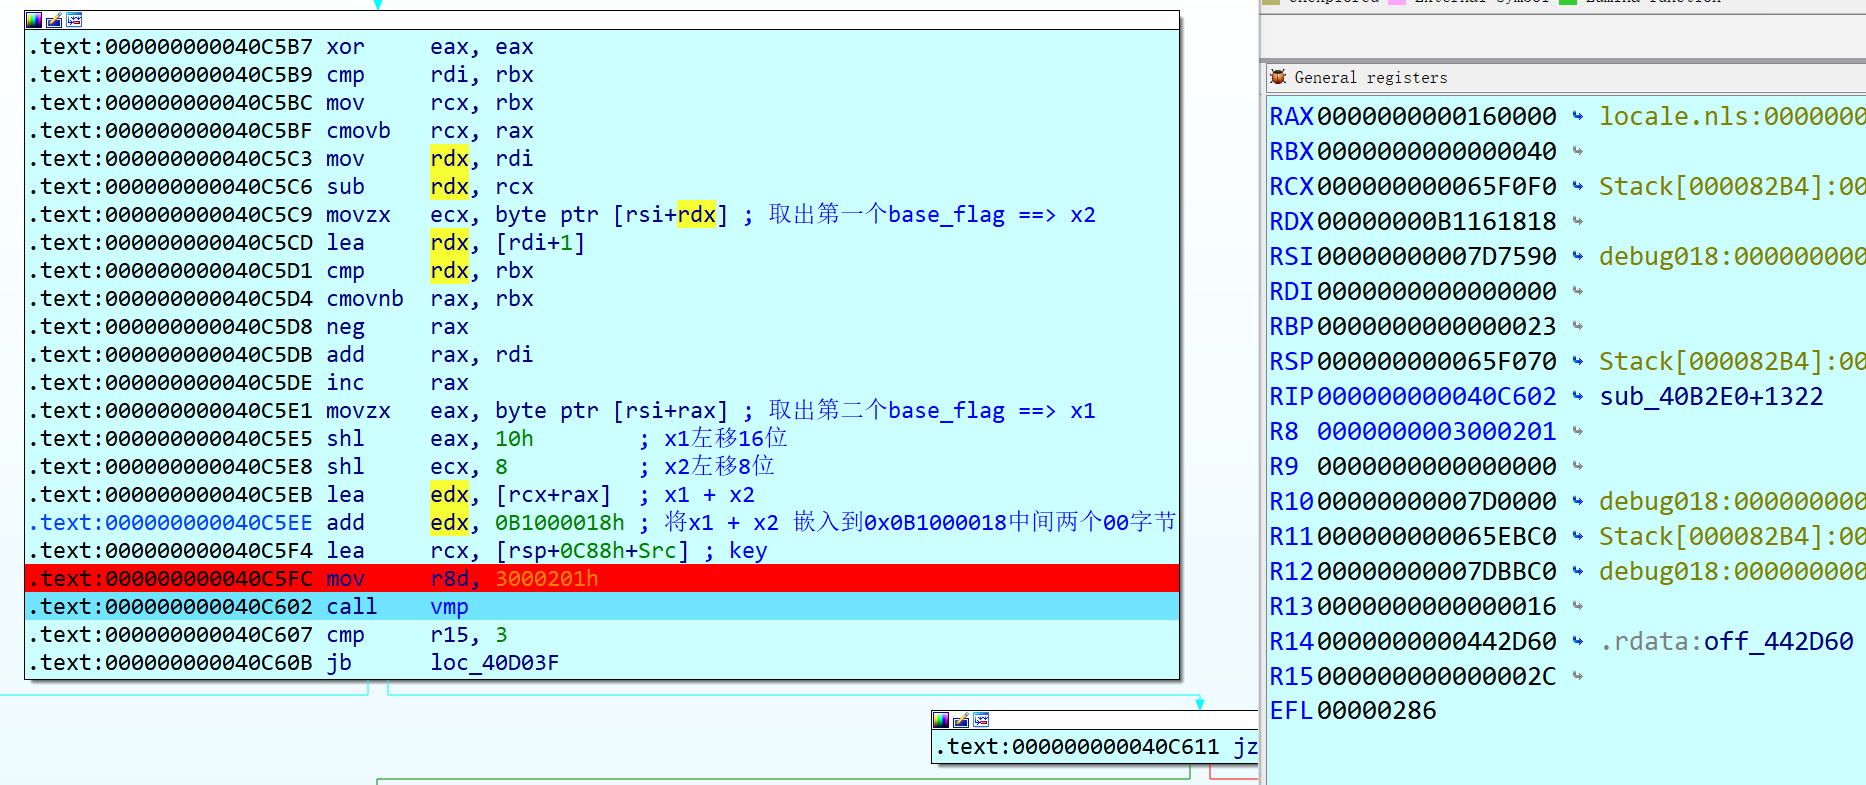The width and height of the screenshot is (1866, 785).
Task: Click the jump arrow next to R13 value
Action: coord(1578,606)
